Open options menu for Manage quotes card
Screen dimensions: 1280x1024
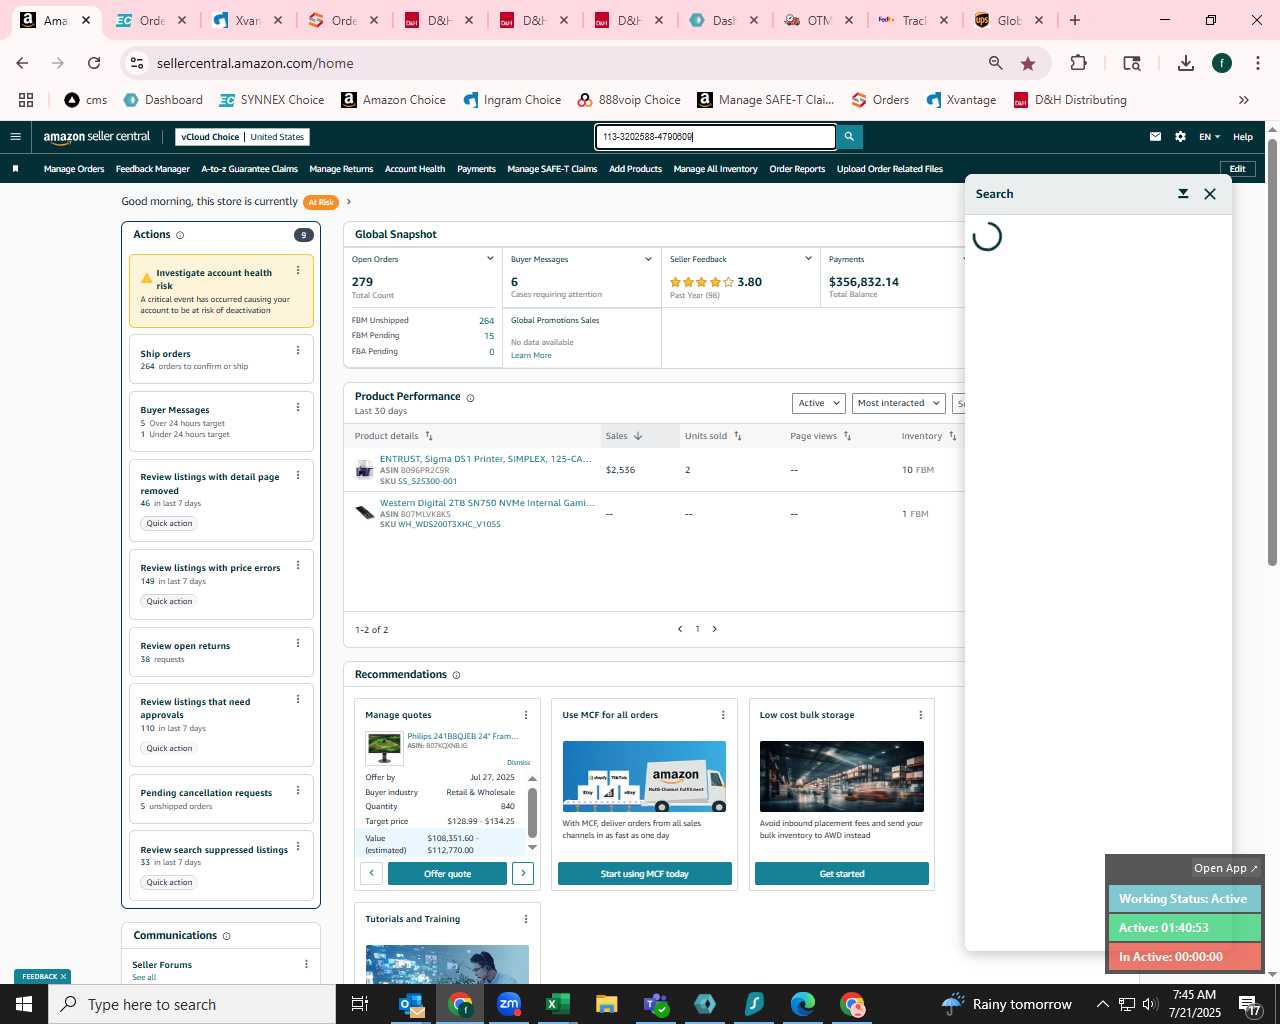[x=526, y=715]
